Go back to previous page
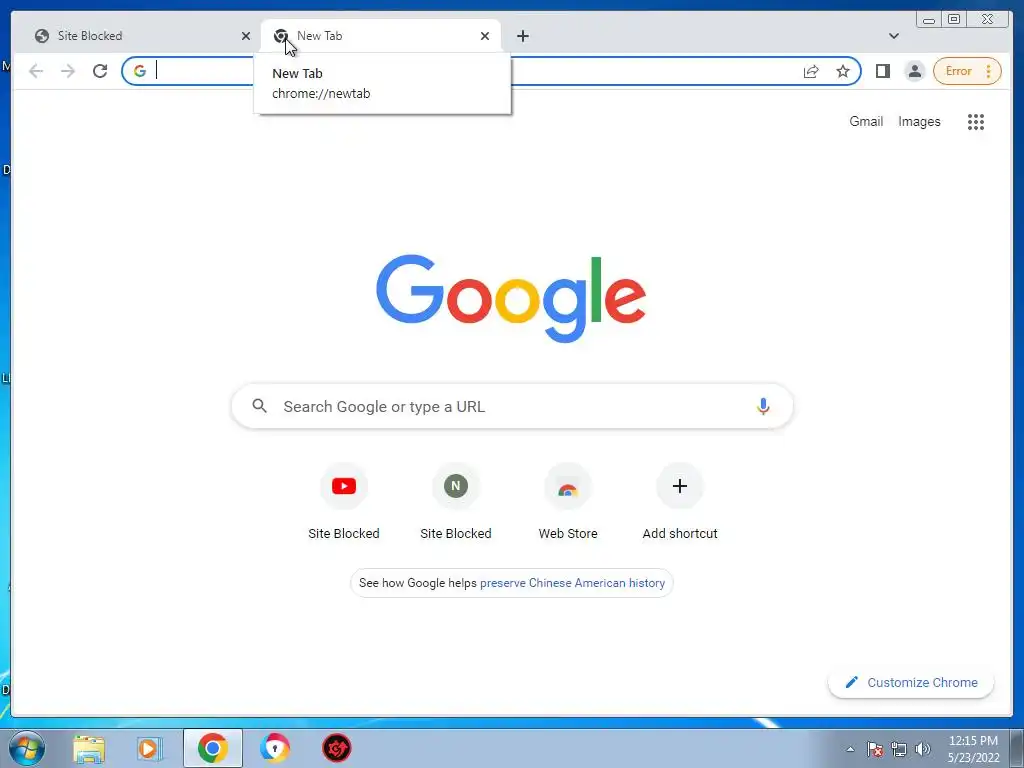Image resolution: width=1024 pixels, height=768 pixels. [x=36, y=71]
